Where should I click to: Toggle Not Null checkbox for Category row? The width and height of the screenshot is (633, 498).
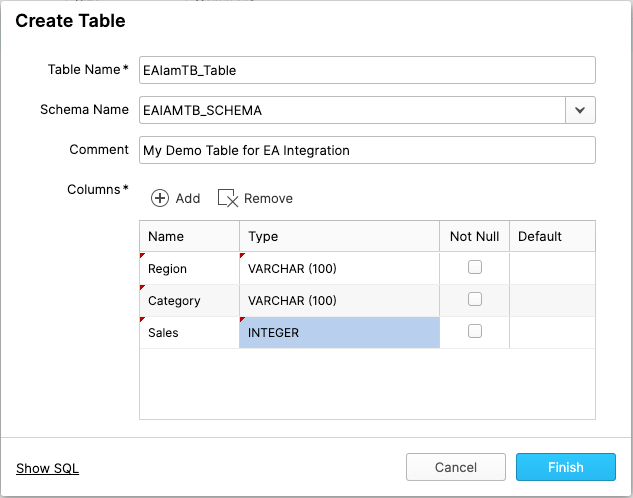[x=475, y=299]
